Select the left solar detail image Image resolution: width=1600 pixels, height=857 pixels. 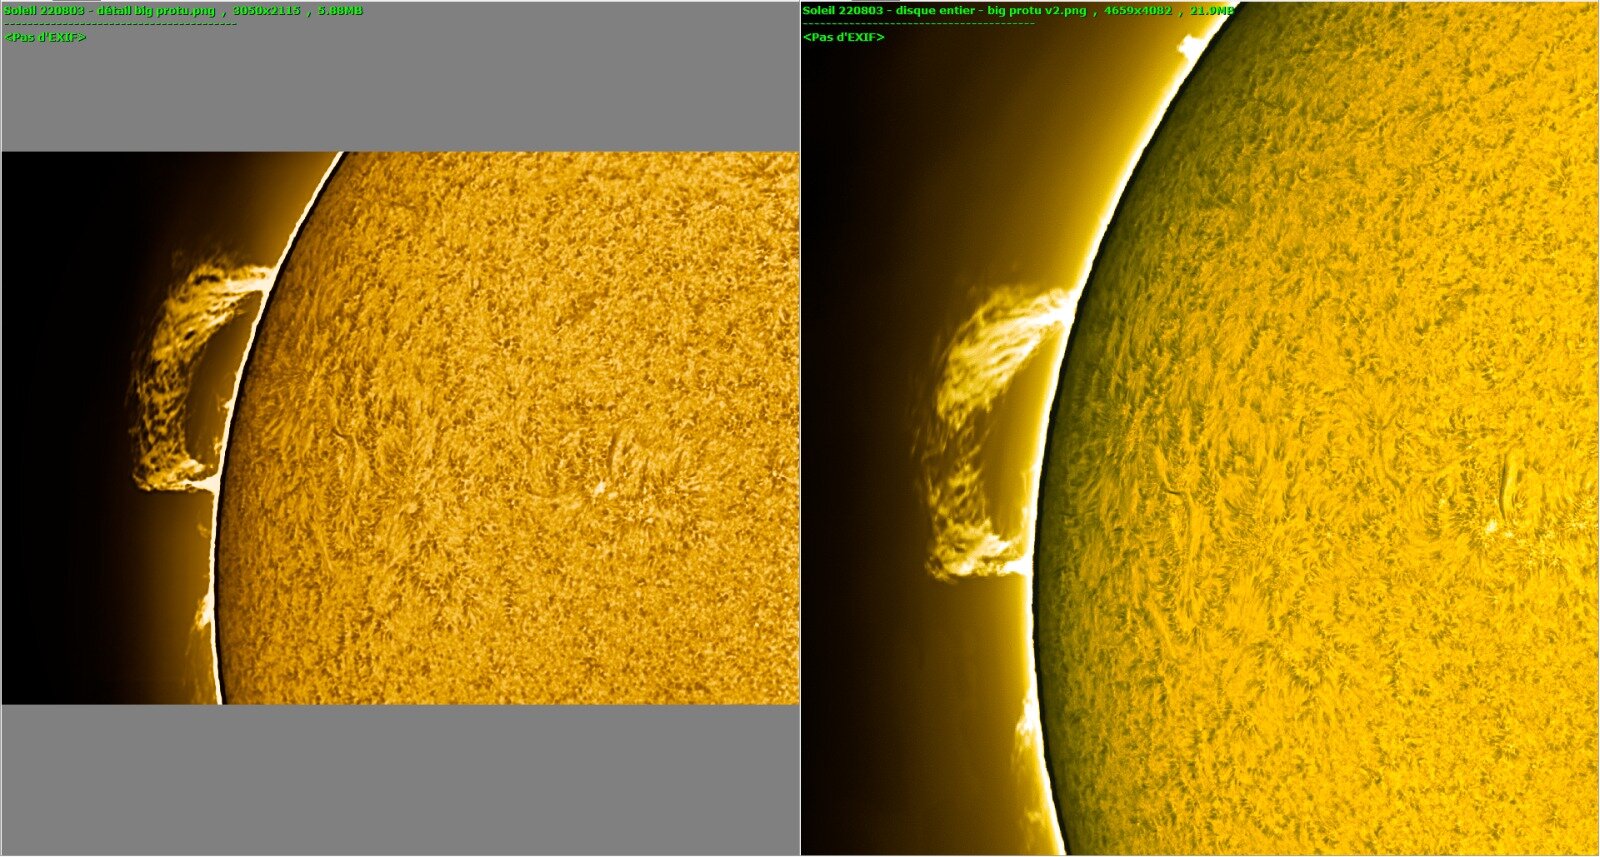pyautogui.click(x=400, y=428)
